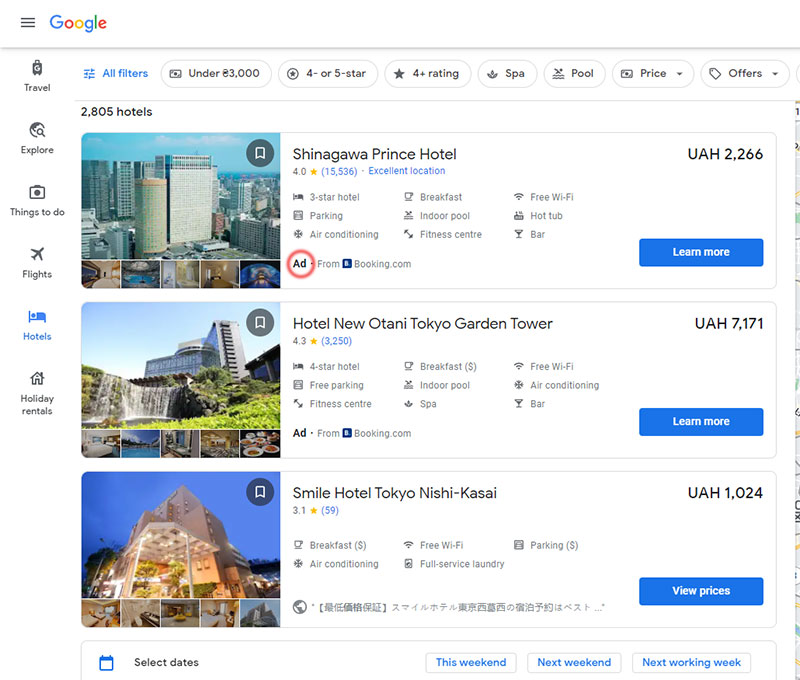Open Shinagawa Prince Hotel title
The image size is (800, 680).
(x=374, y=154)
